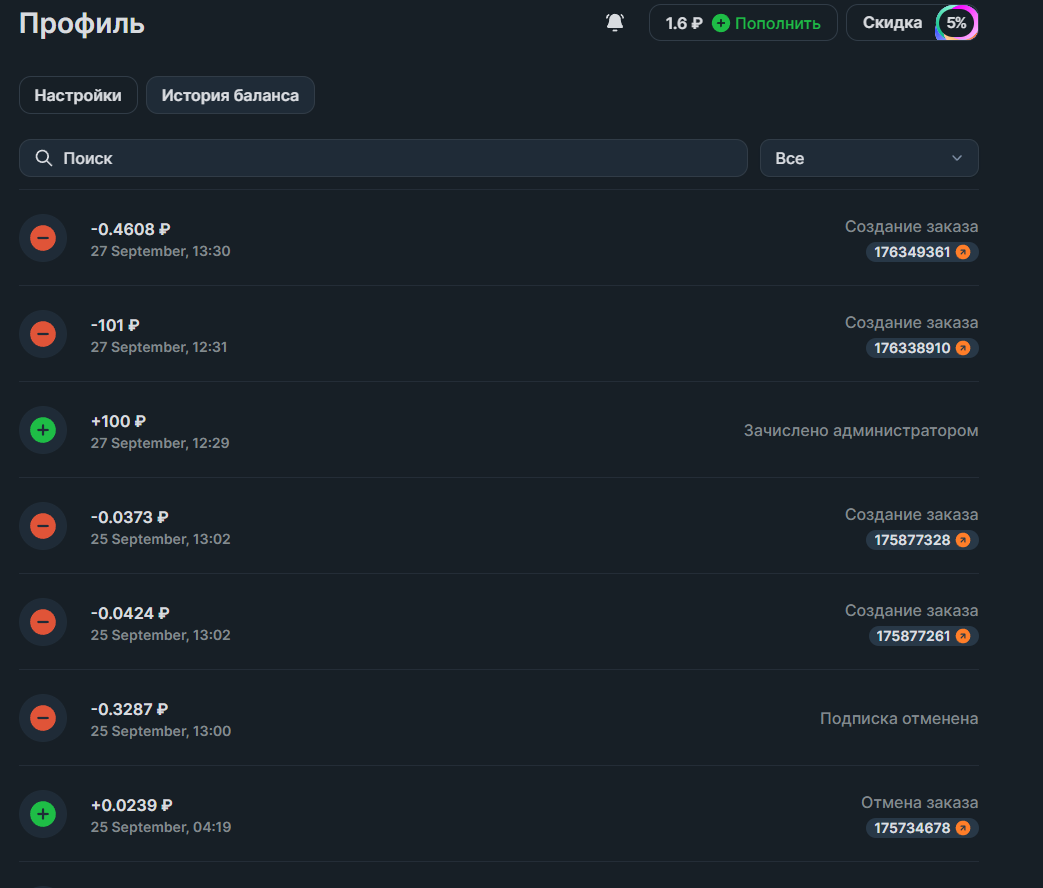Click the 5% discount ring badge

click(956, 23)
